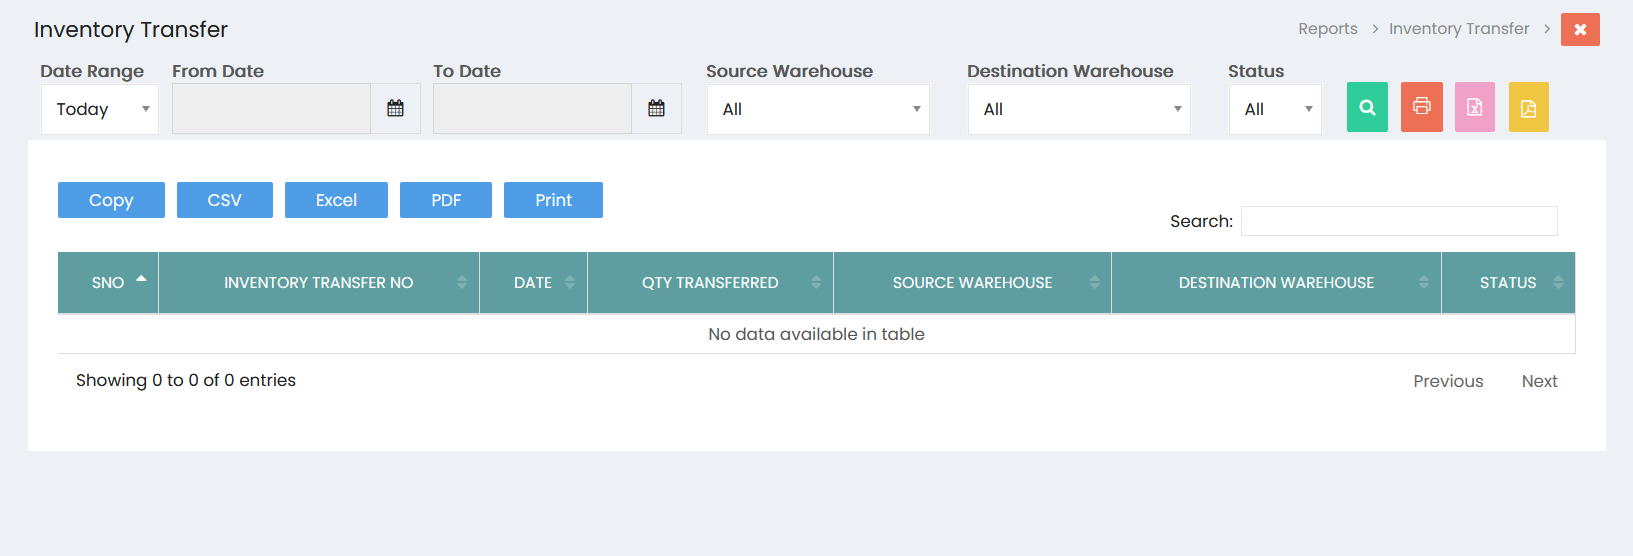
Task: Go to Next page
Action: (1540, 381)
